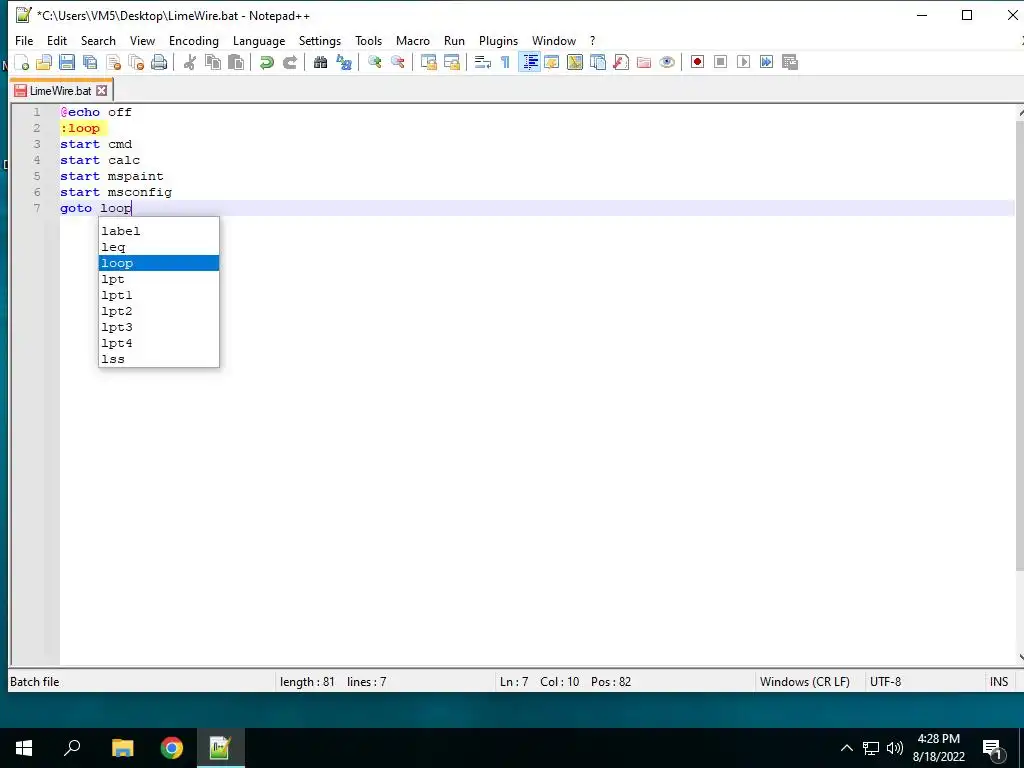The width and height of the screenshot is (1024, 768).
Task: Toggle Show All Characters pilcrow icon
Action: pos(505,63)
